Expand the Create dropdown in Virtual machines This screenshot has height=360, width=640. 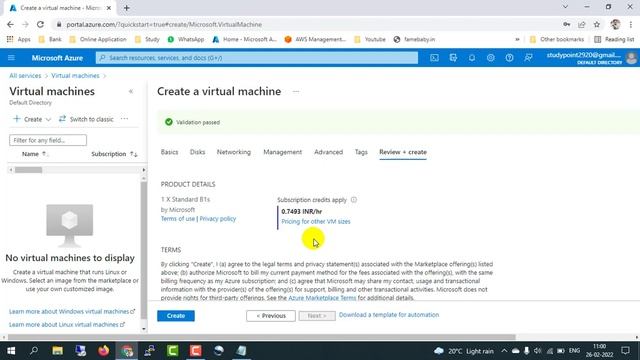click(x=32, y=119)
